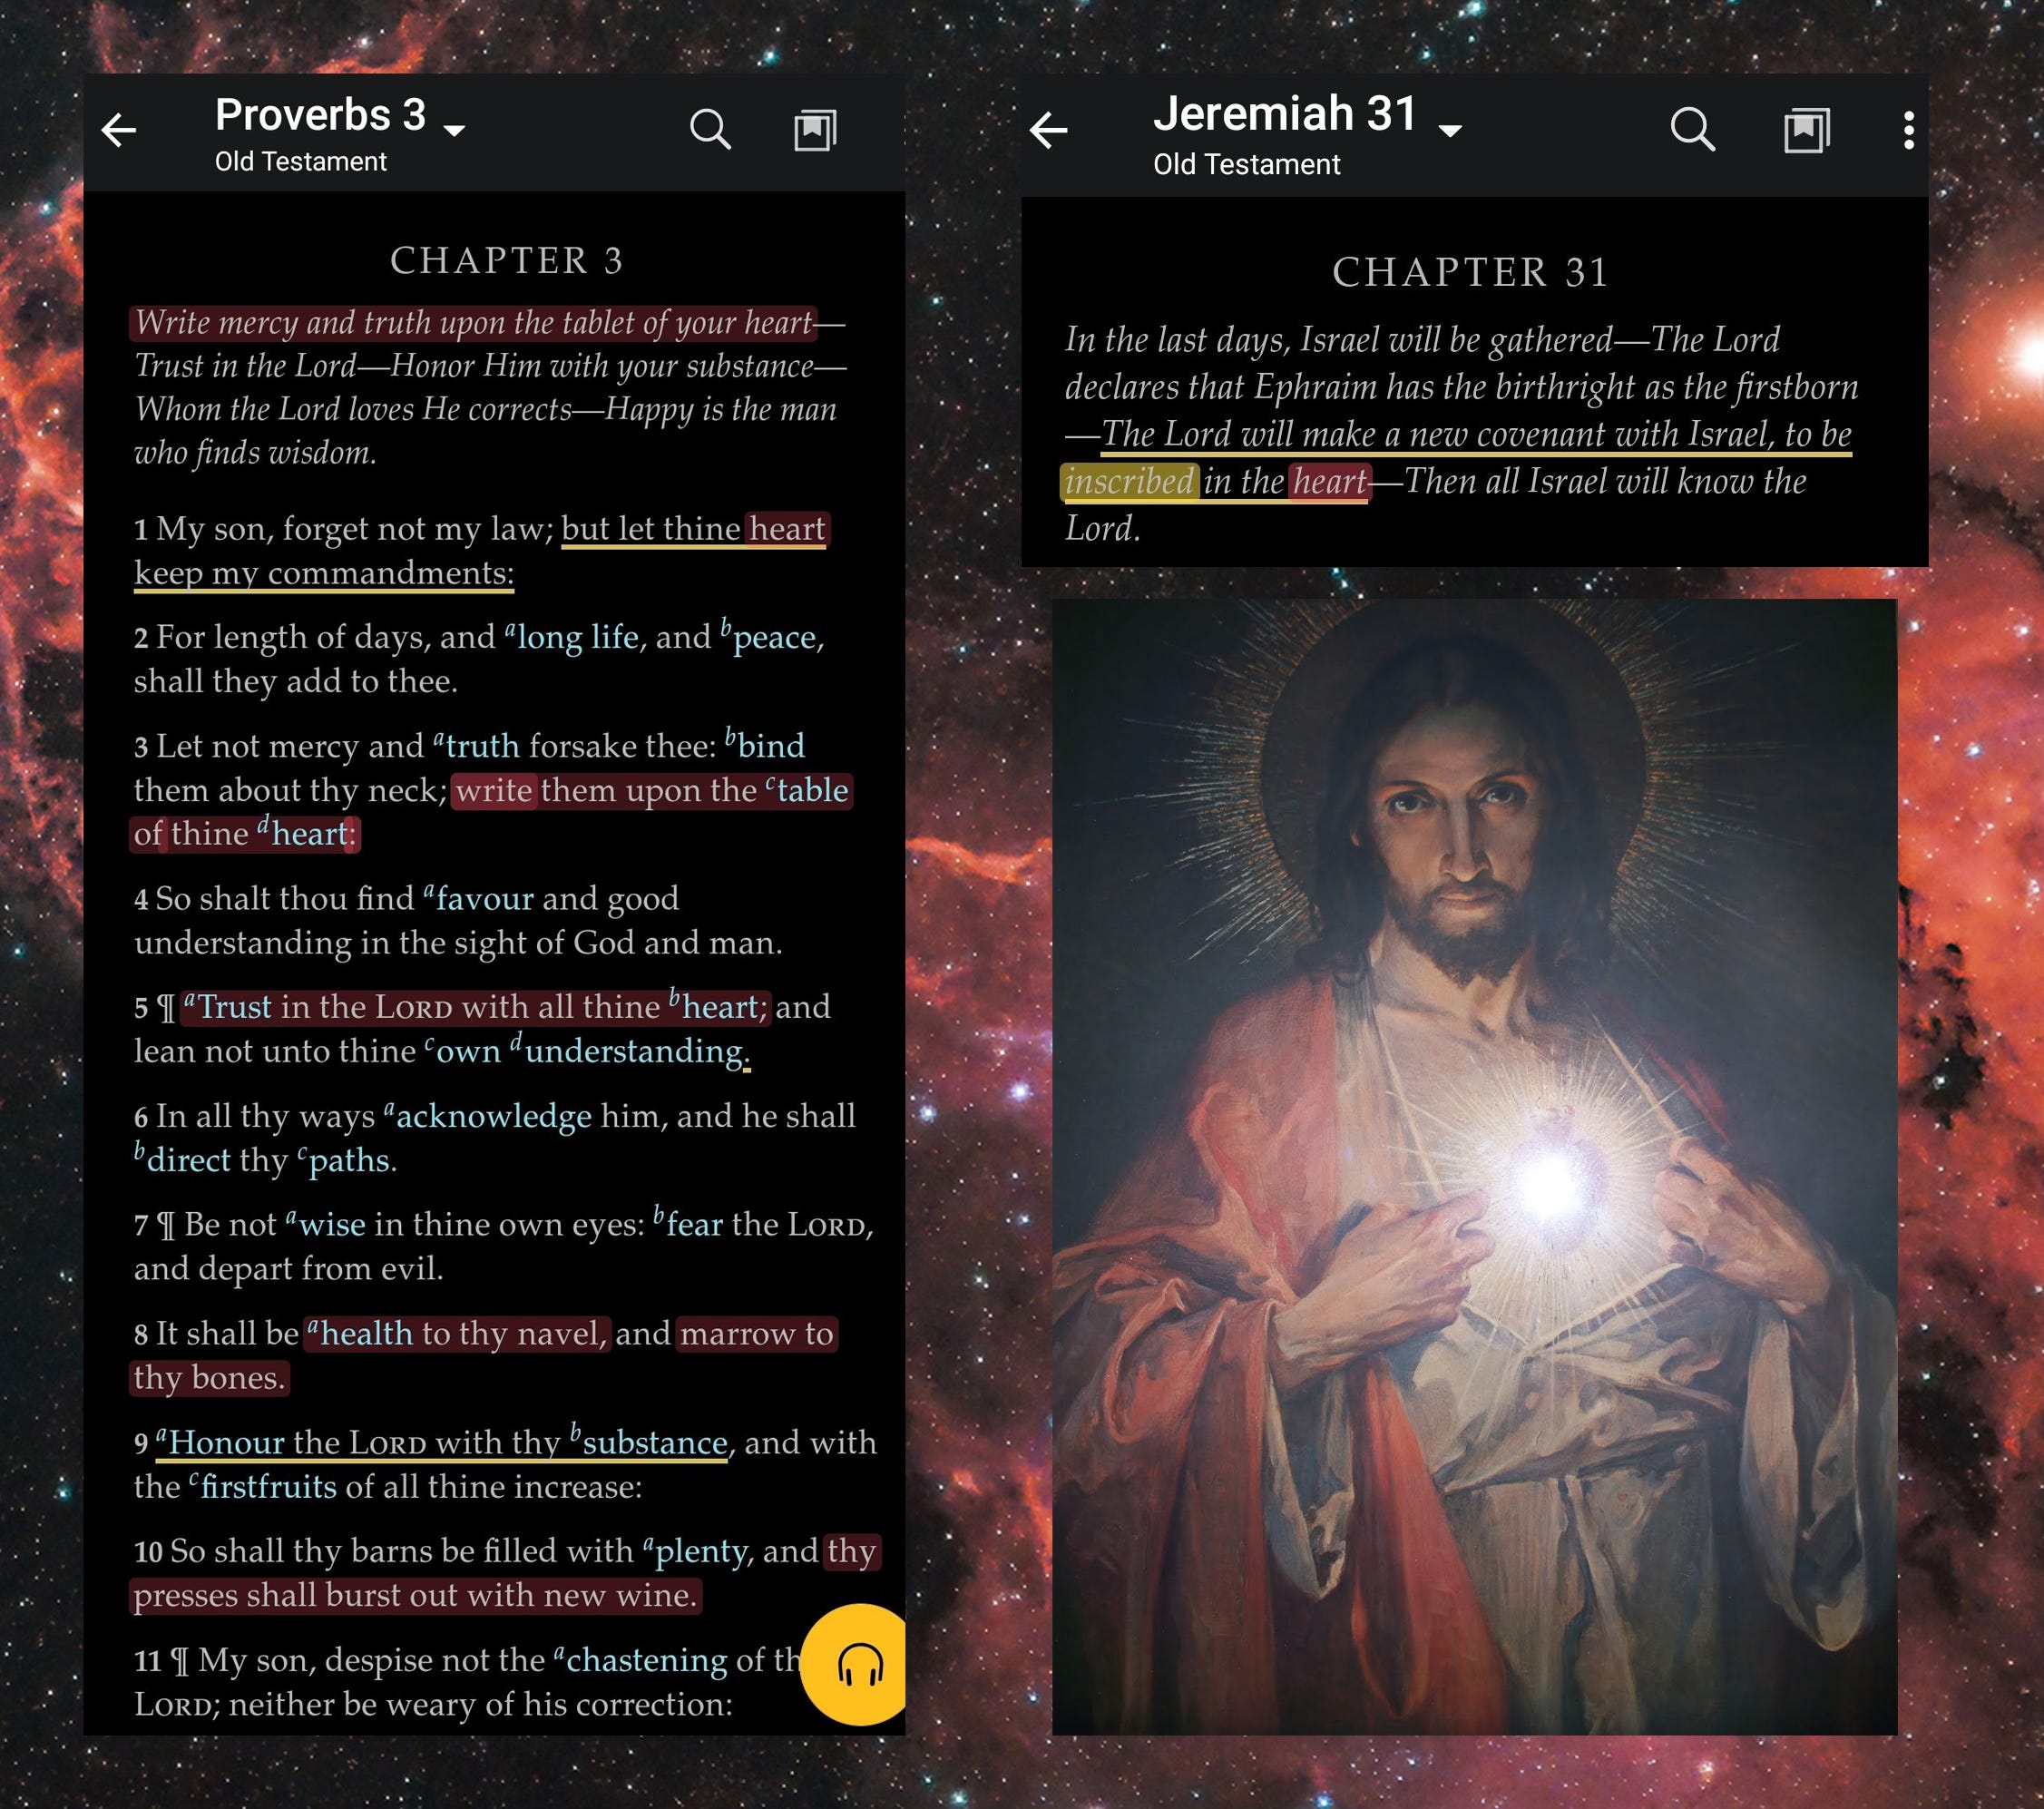
Task: Open footnote link 'direct' in verse 6
Action: coord(182,1160)
